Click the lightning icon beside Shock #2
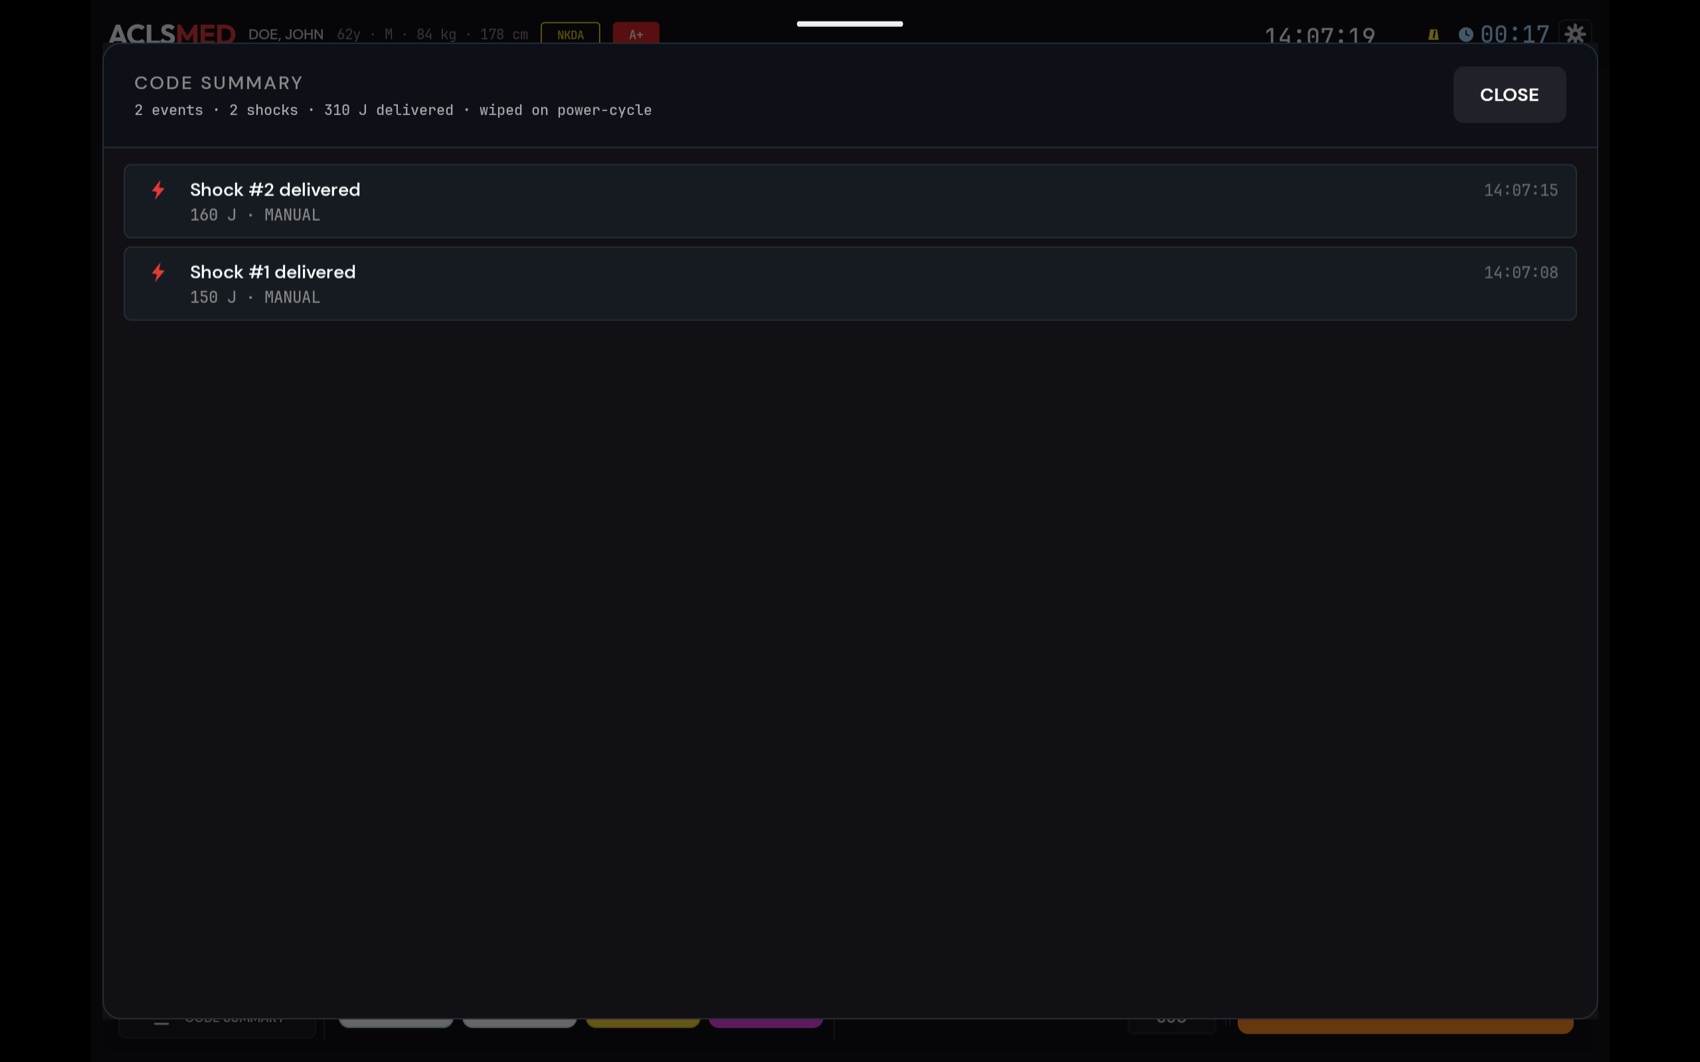Viewport: 1700px width, 1062px height. tap(158, 190)
